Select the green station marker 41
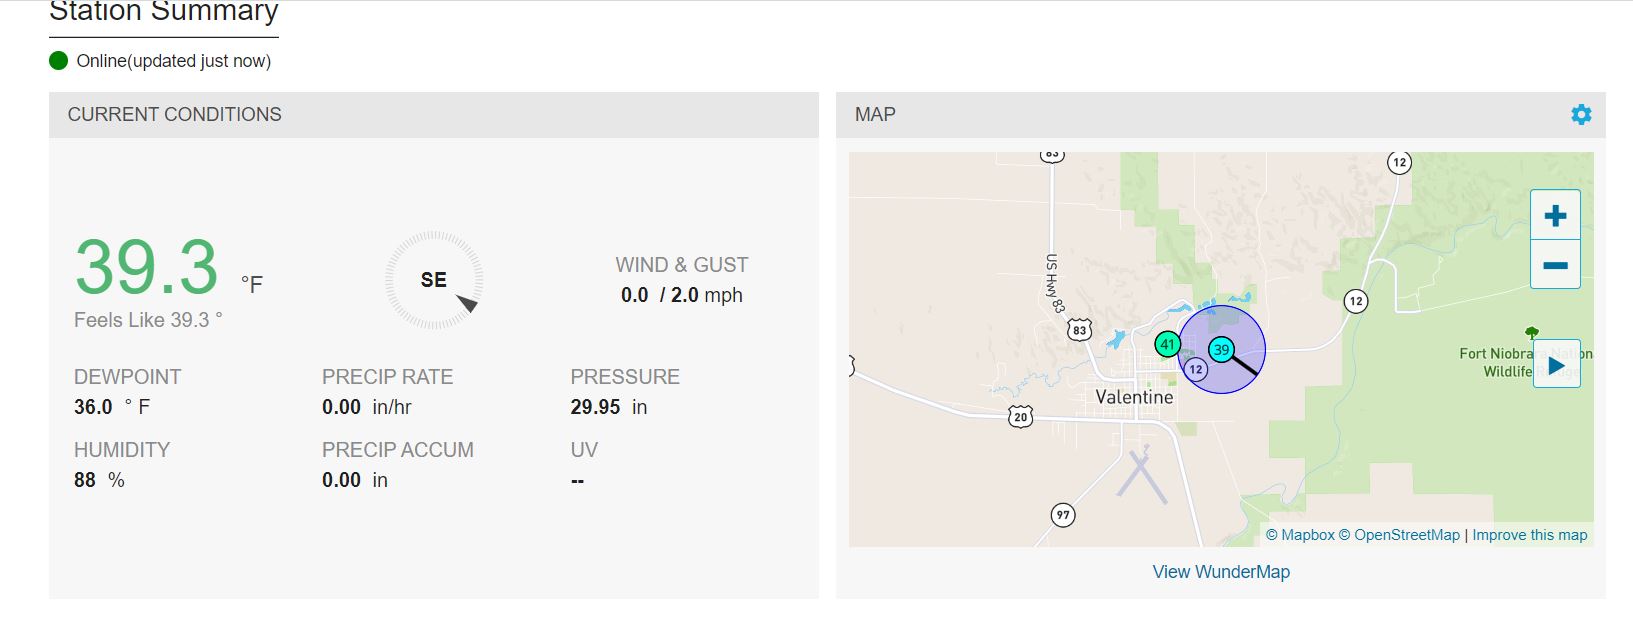This screenshot has width=1633, height=618. [1167, 344]
